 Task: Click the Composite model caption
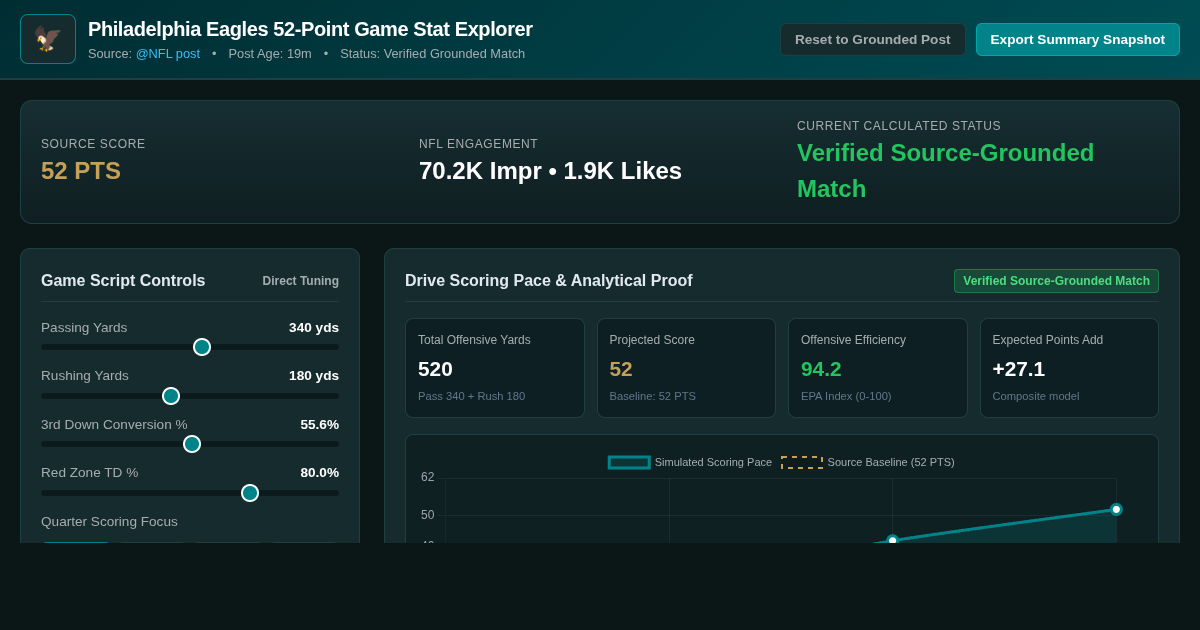1030,396
